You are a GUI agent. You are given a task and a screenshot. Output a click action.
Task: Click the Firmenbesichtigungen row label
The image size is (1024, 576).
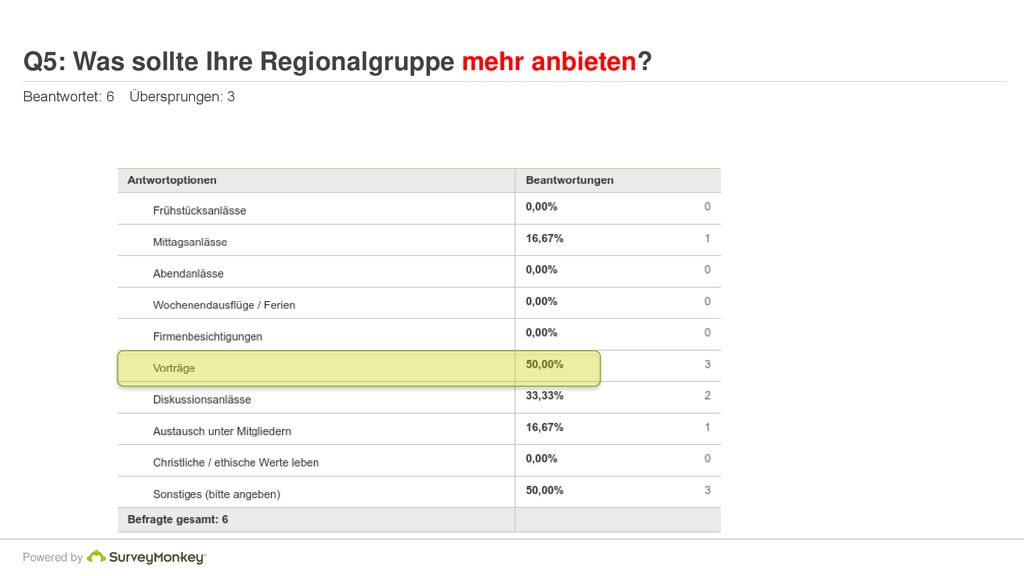(208, 336)
